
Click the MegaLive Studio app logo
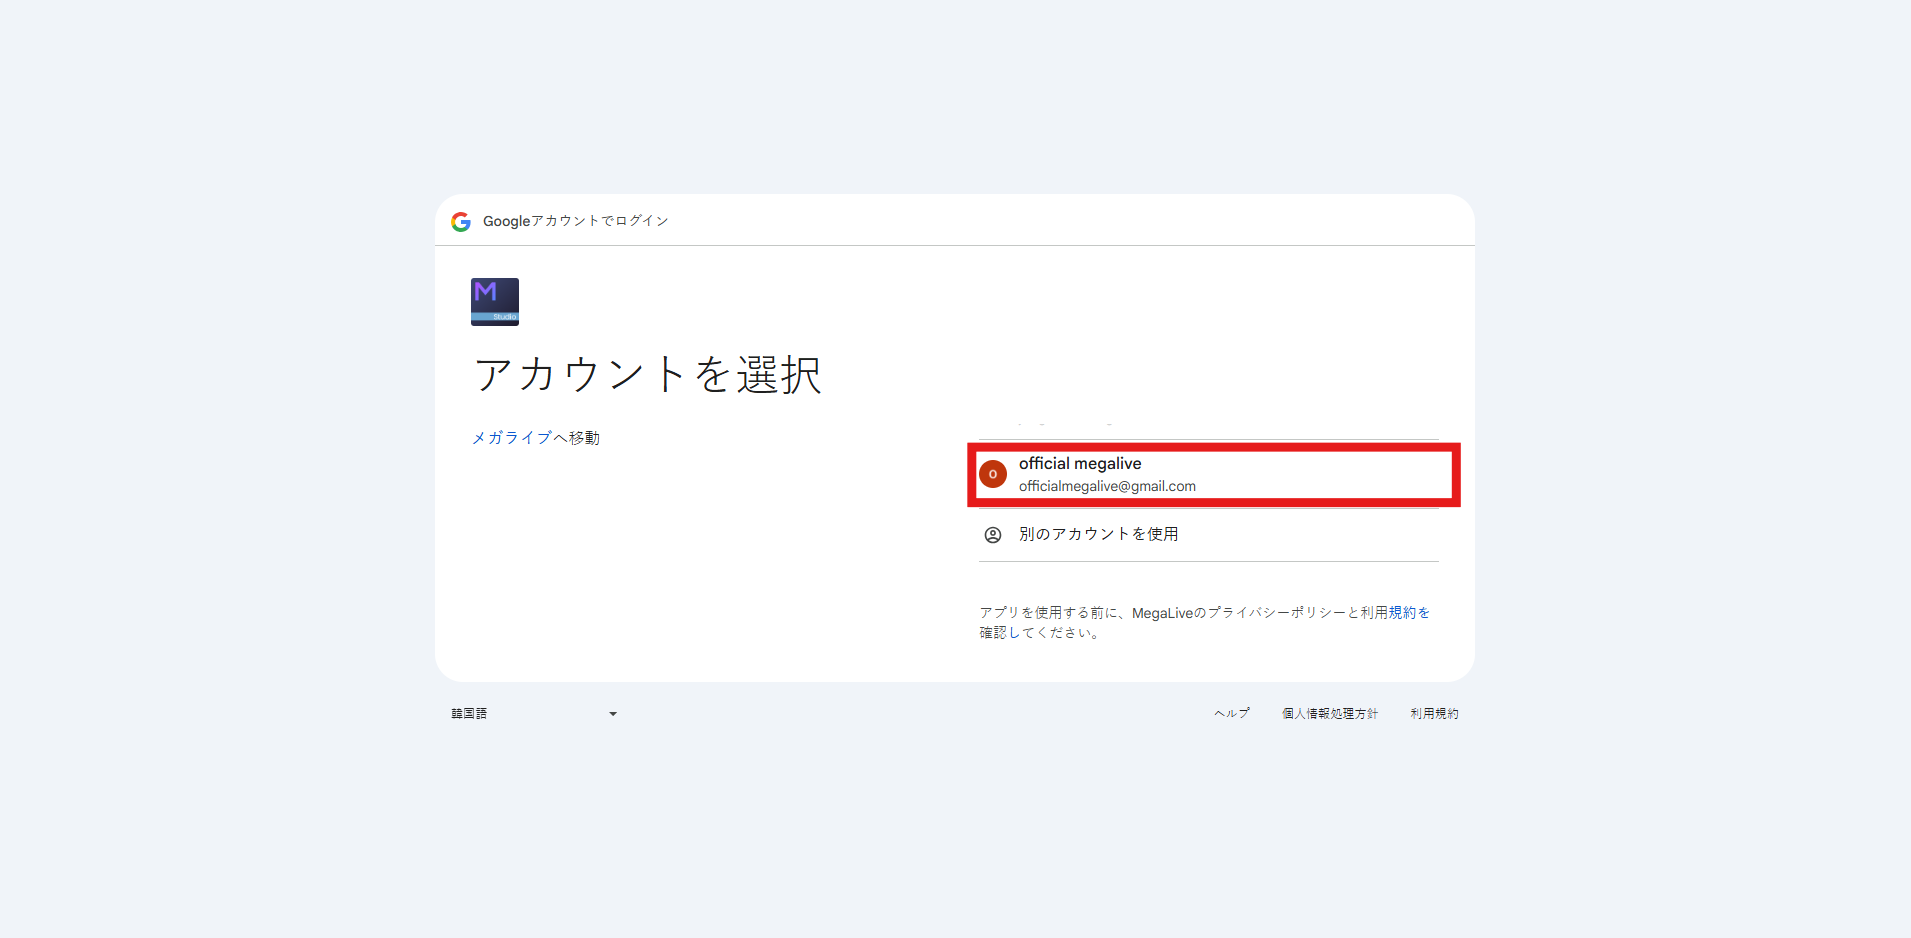pos(495,302)
